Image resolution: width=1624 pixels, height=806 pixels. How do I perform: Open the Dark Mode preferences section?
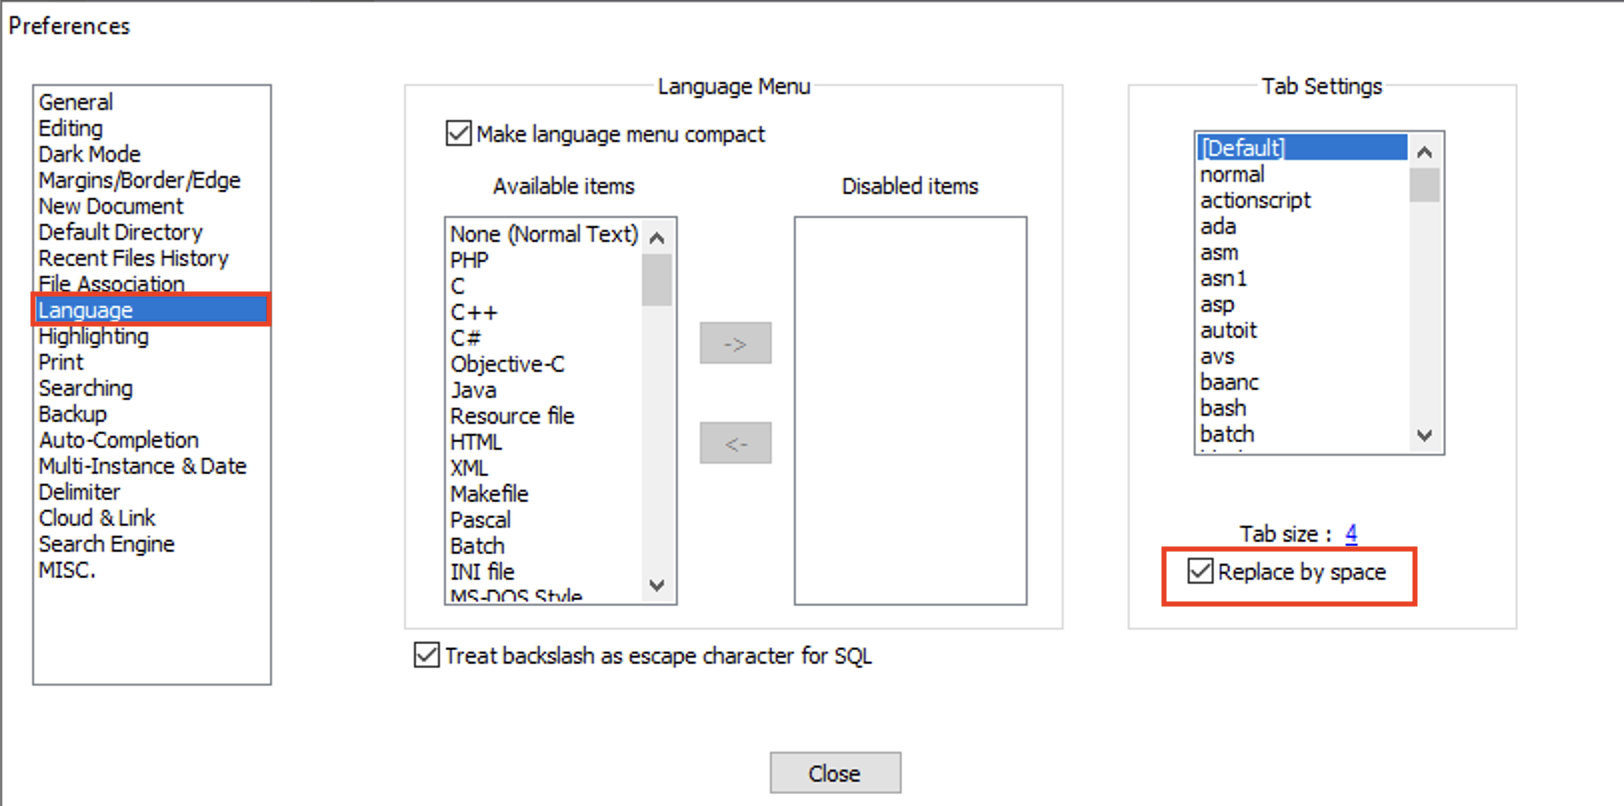tap(89, 154)
